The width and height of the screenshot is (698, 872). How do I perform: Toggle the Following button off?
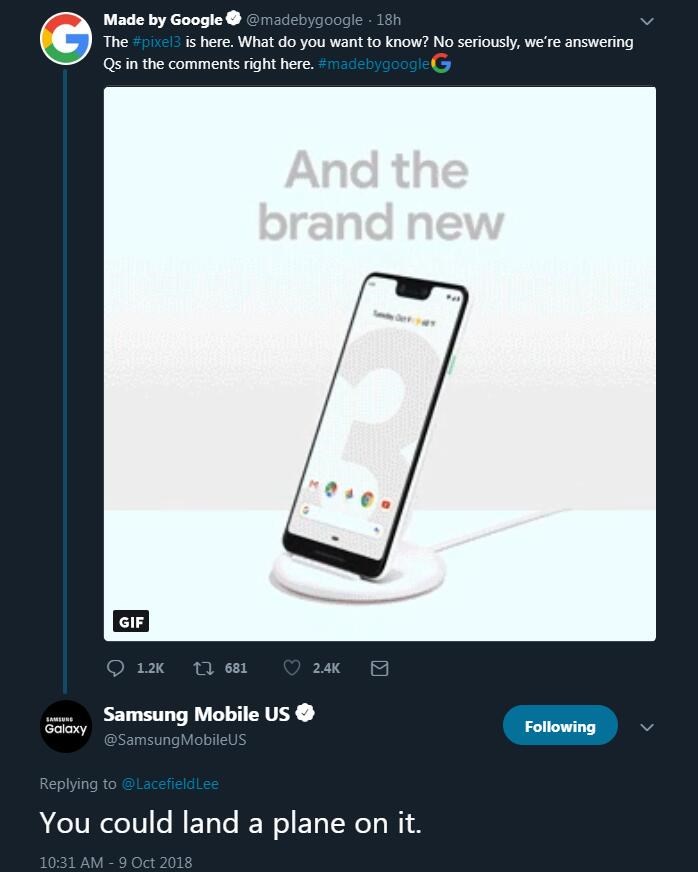(560, 725)
